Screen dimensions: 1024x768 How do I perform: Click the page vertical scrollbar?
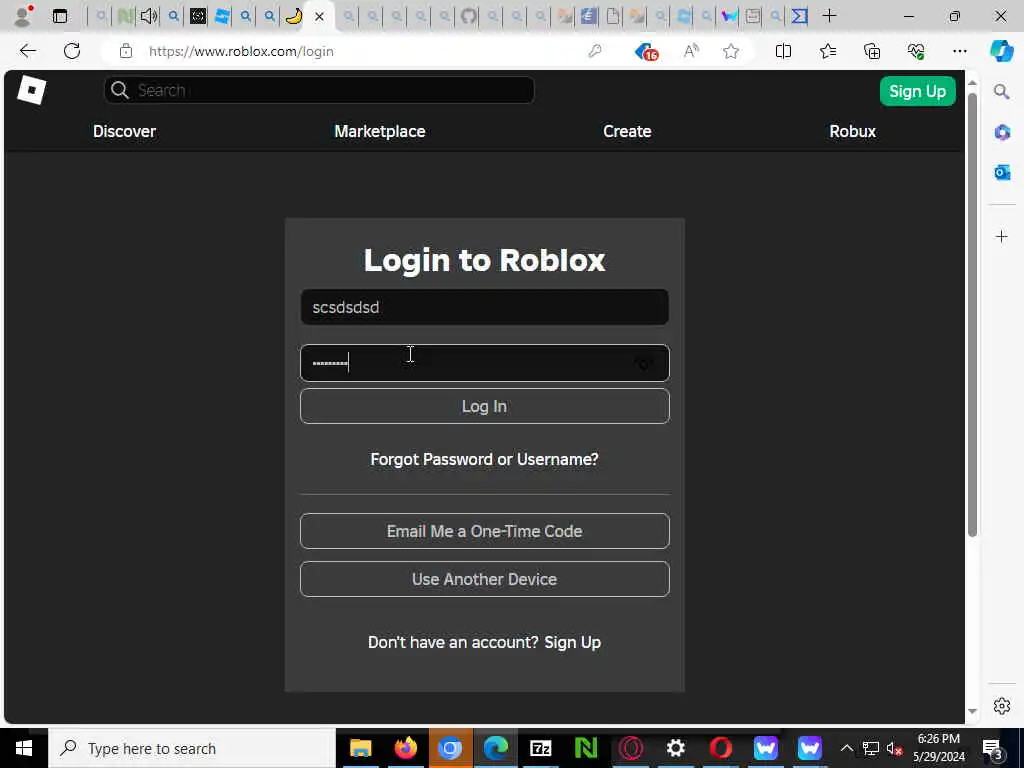coord(972,313)
